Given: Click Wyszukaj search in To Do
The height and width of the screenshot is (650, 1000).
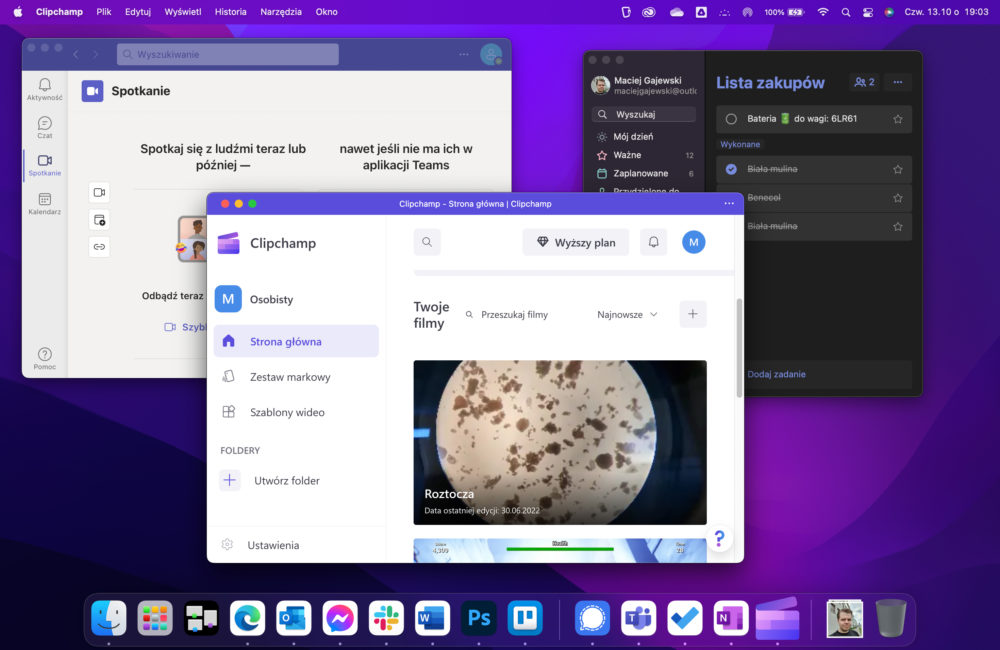Looking at the screenshot, I should point(643,114).
